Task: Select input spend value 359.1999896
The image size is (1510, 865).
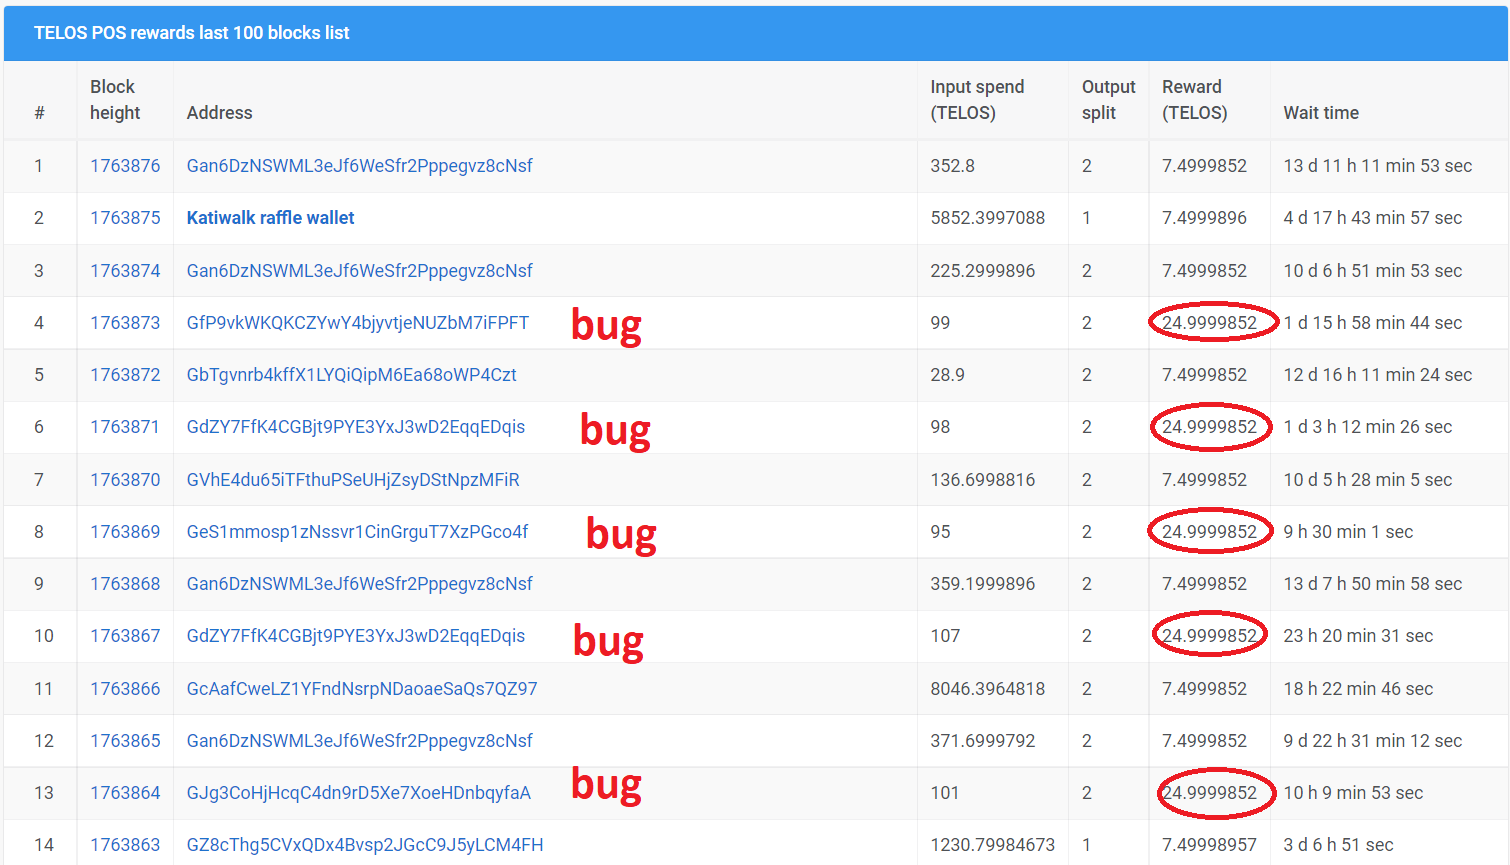Action: [x=983, y=584]
